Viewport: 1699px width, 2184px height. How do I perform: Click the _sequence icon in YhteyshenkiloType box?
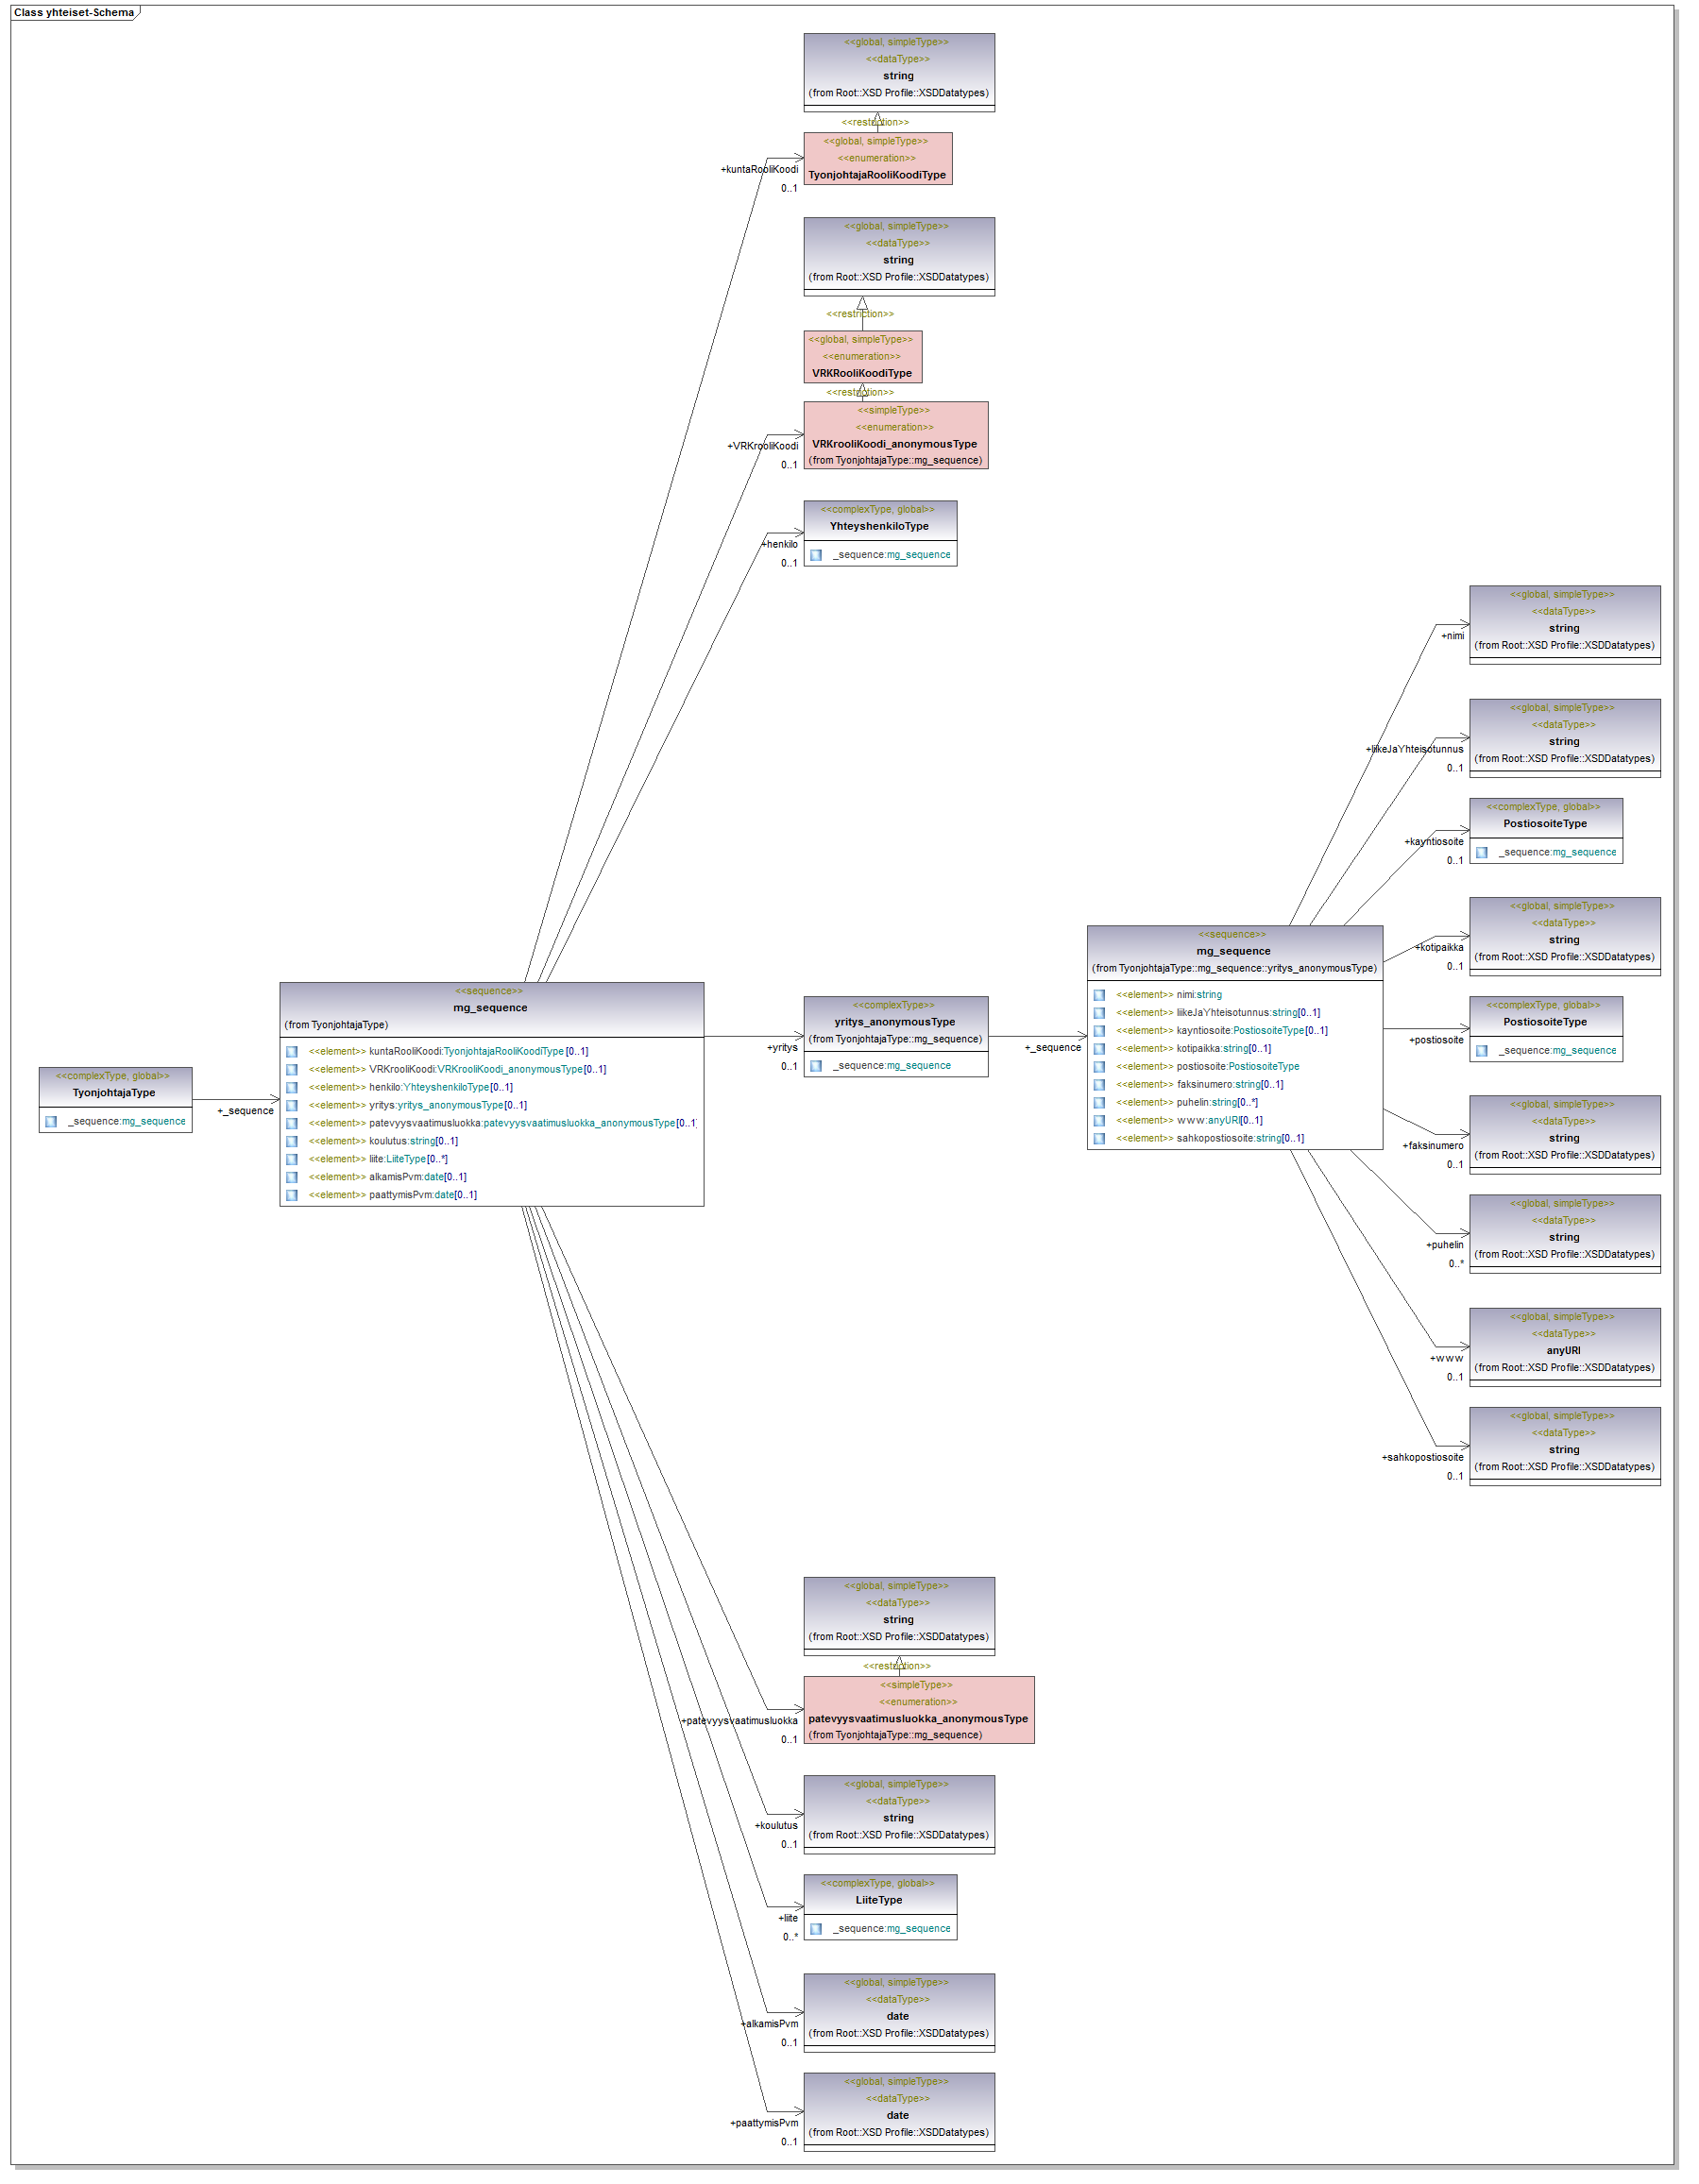816,555
